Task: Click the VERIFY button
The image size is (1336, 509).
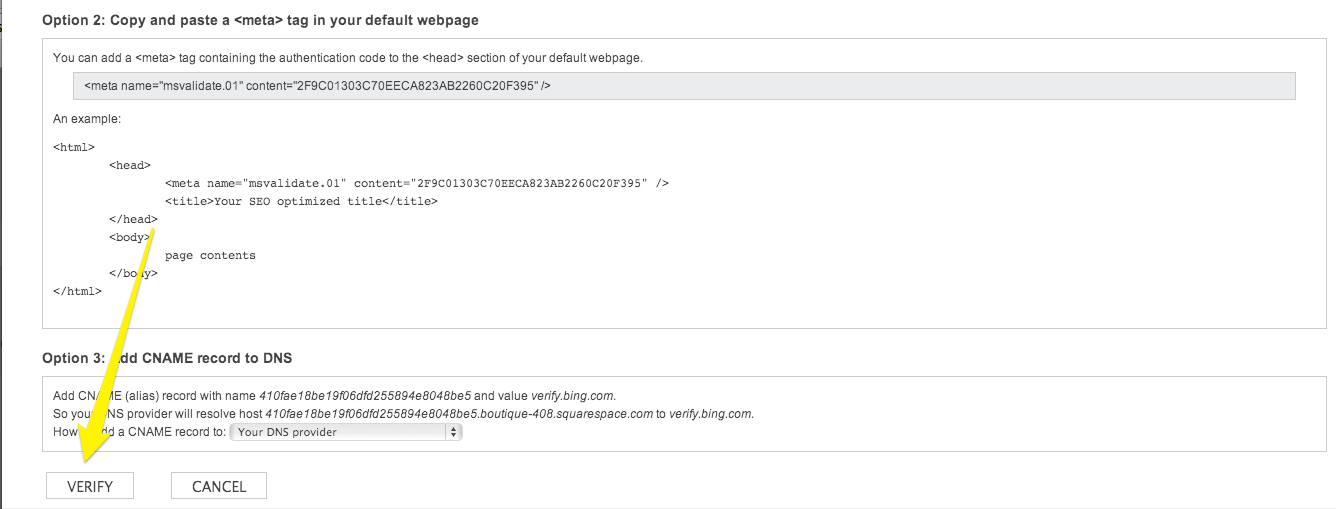Action: click(90, 486)
